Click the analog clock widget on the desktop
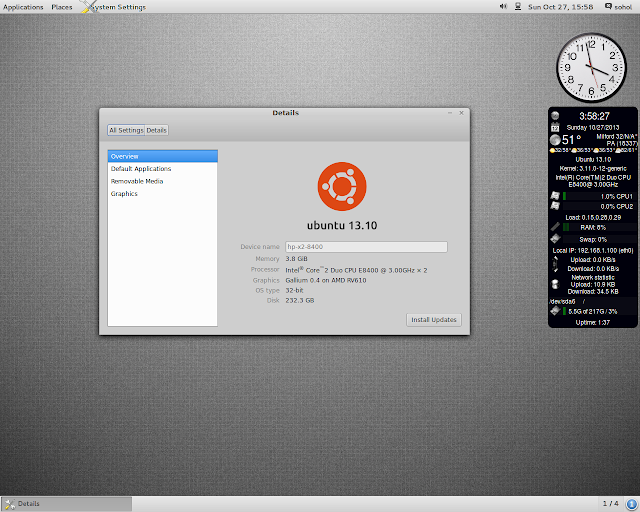This screenshot has width=640, height=512. coord(591,67)
